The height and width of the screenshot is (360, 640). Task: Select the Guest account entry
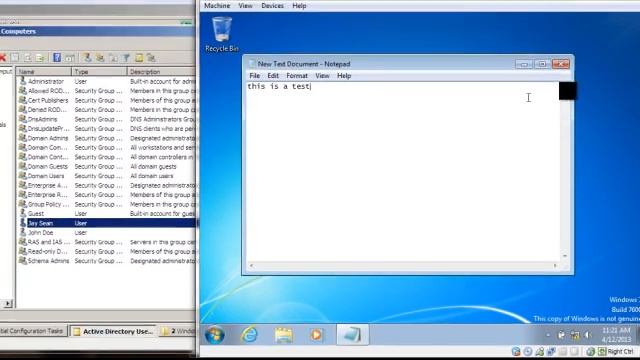click(36, 213)
